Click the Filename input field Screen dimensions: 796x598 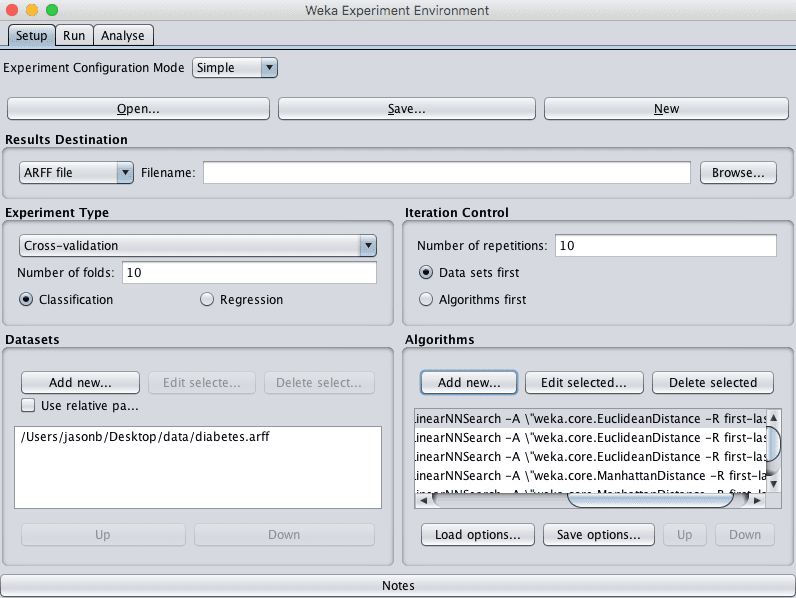(x=447, y=173)
